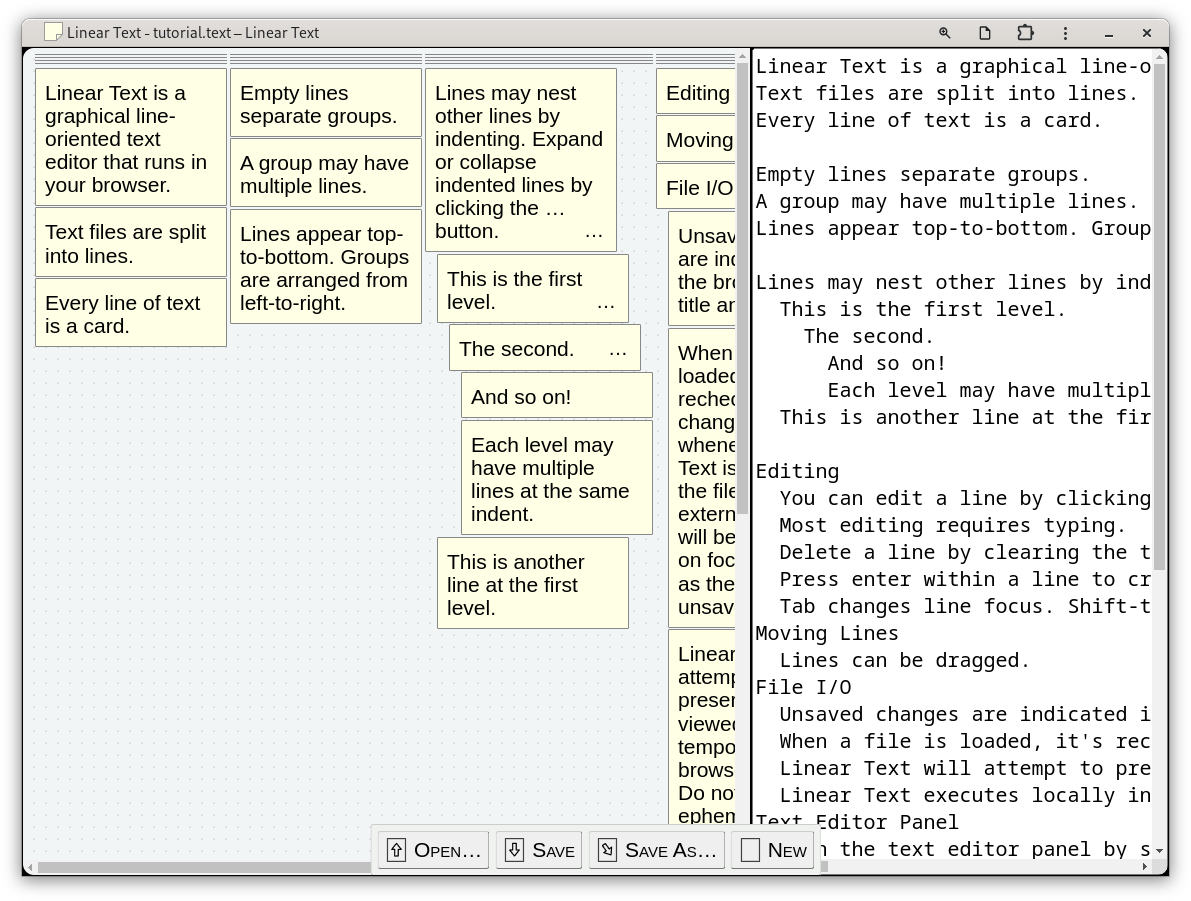Viewport: 1191px width, 901px height.
Task: Click the Open… upload arrow icon
Action: tap(396, 850)
